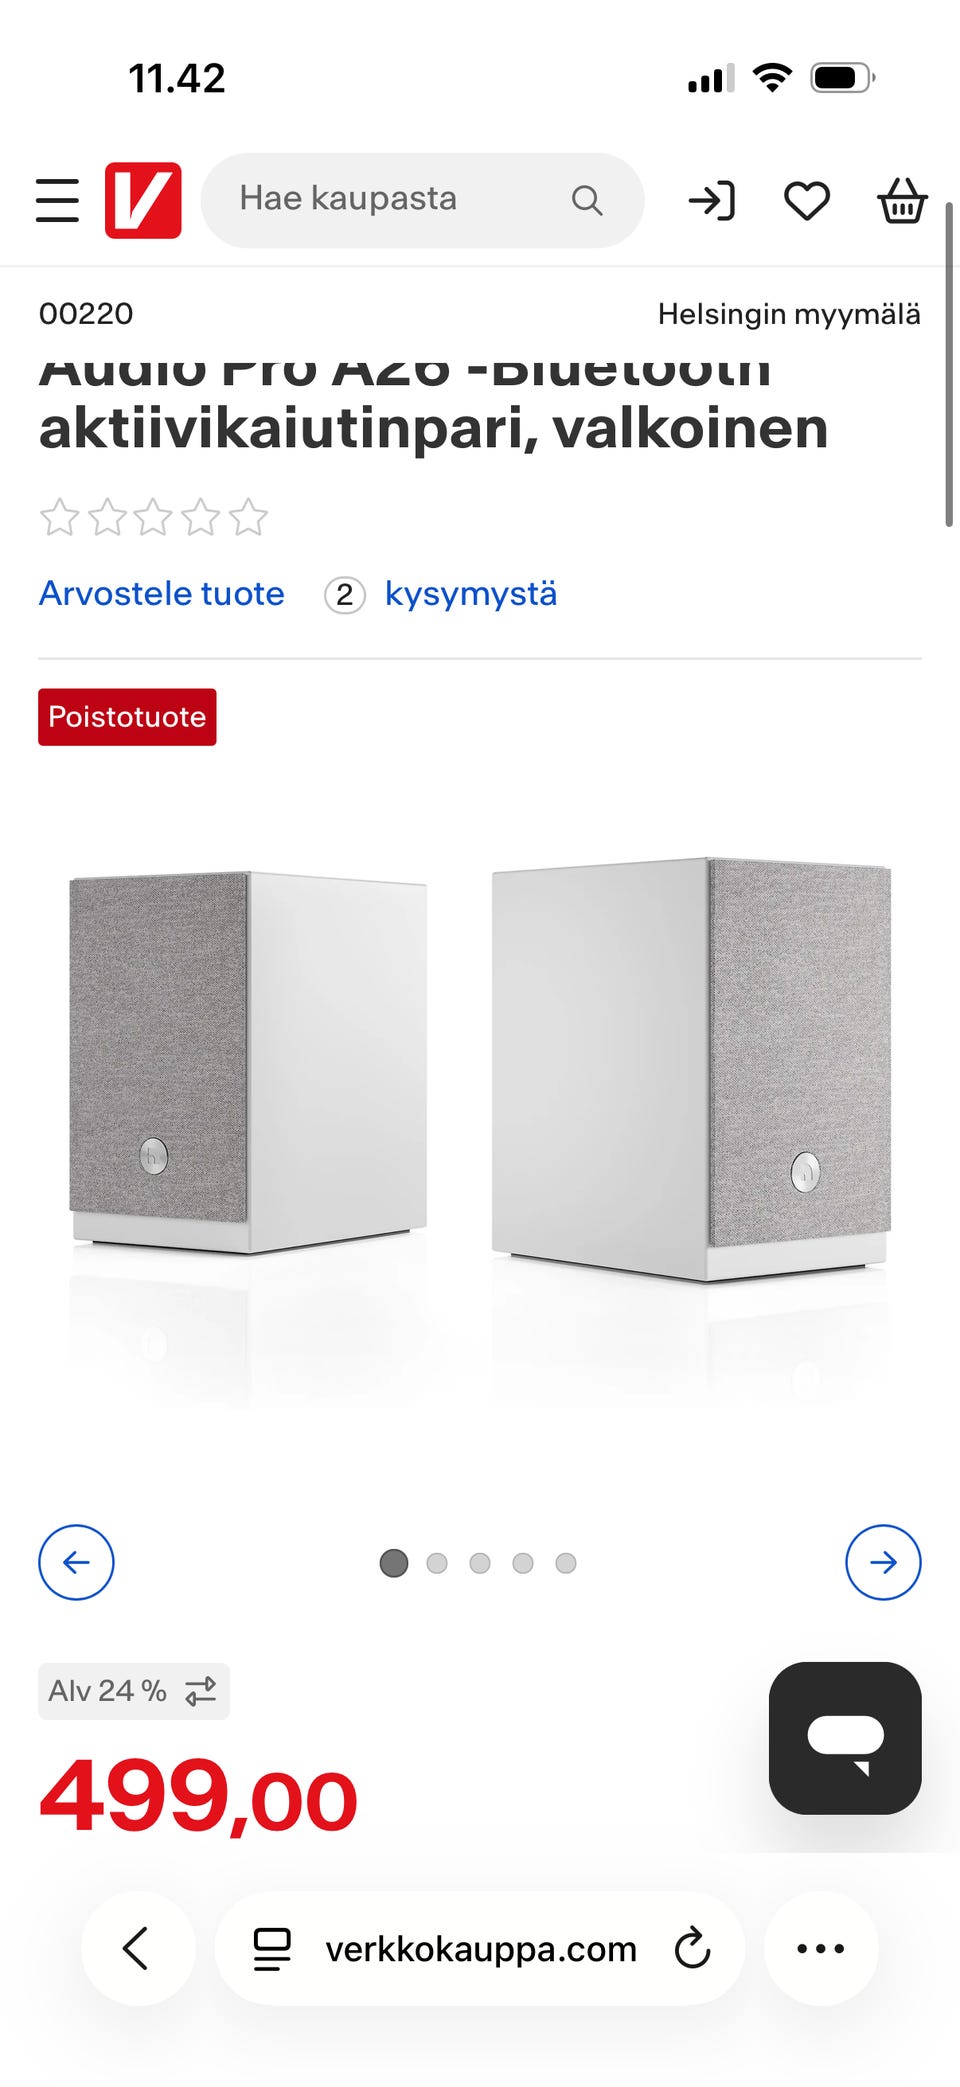Select the fifth image carousel dot
This screenshot has height=2087, width=960.
[566, 1563]
